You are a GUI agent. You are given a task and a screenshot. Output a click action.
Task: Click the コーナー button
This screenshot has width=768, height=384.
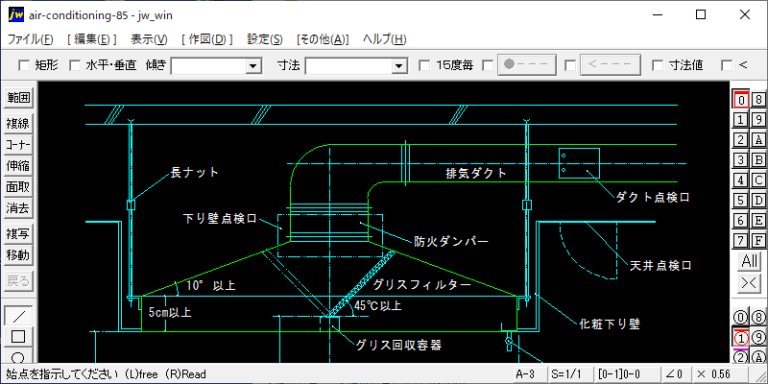point(18,145)
